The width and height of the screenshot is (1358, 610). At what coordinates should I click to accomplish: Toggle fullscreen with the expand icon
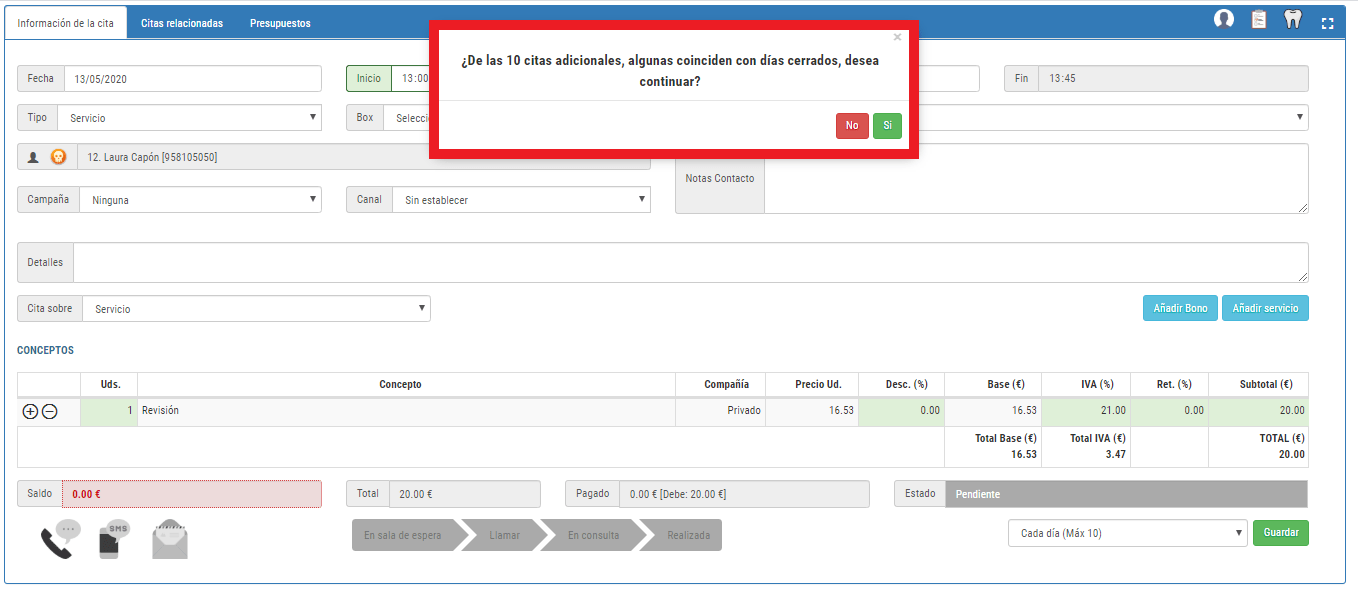pyautogui.click(x=1328, y=23)
